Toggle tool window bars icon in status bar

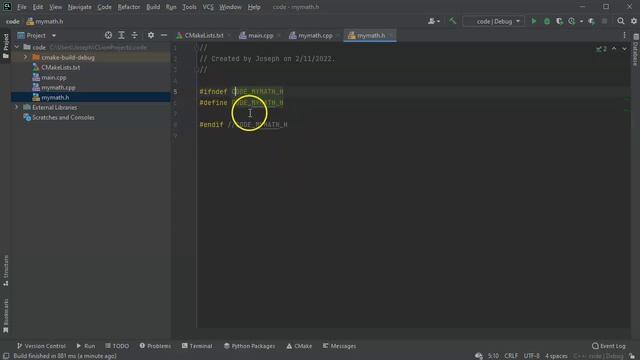(x=6, y=356)
